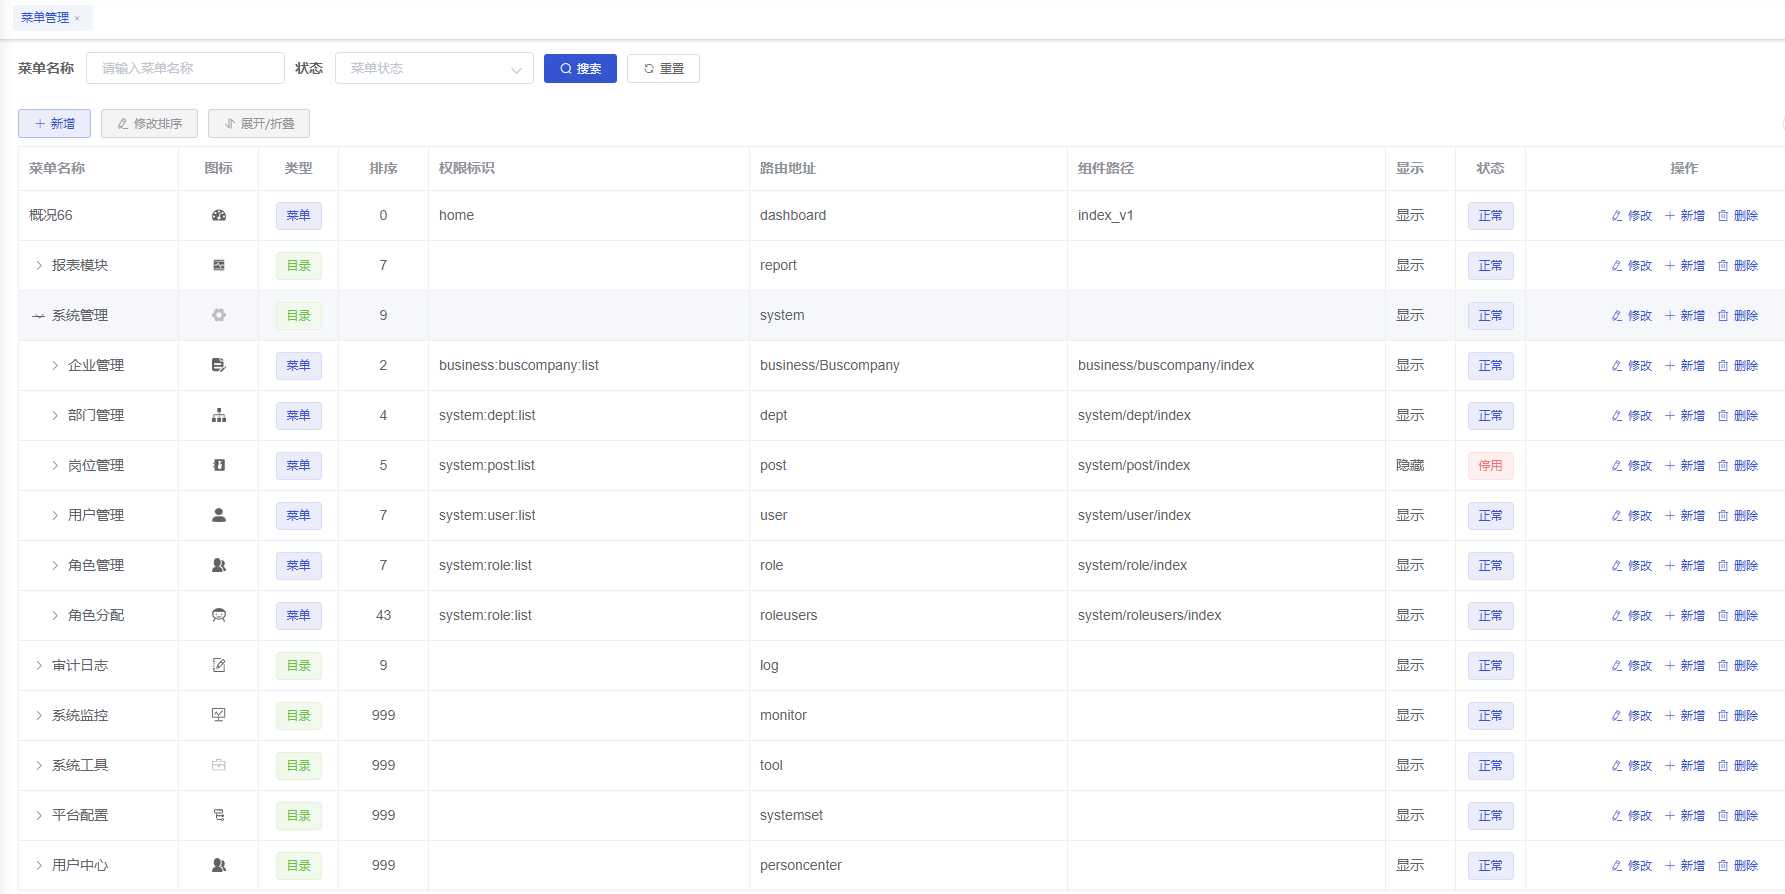The height and width of the screenshot is (894, 1785).
Task: Click the toolbox icon in 系统工具 row
Action: tap(219, 765)
